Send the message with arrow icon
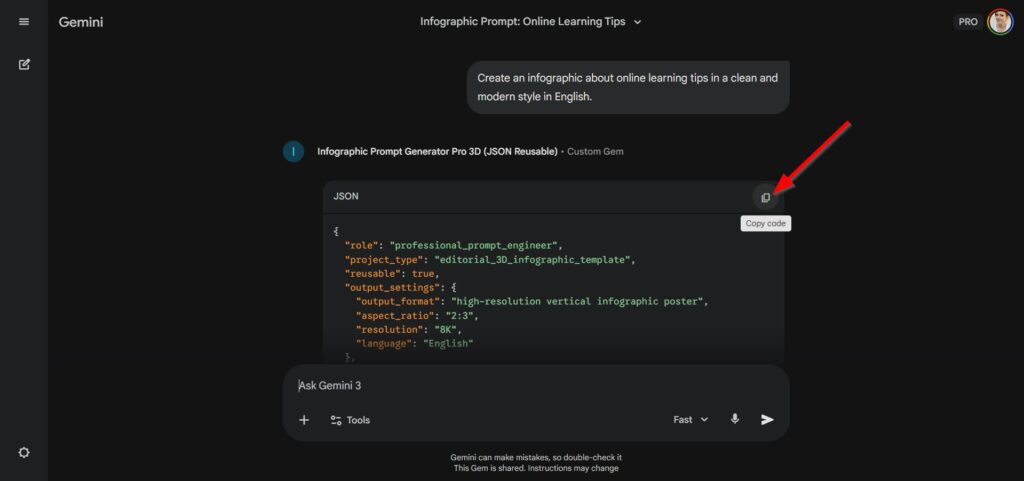 (767, 420)
